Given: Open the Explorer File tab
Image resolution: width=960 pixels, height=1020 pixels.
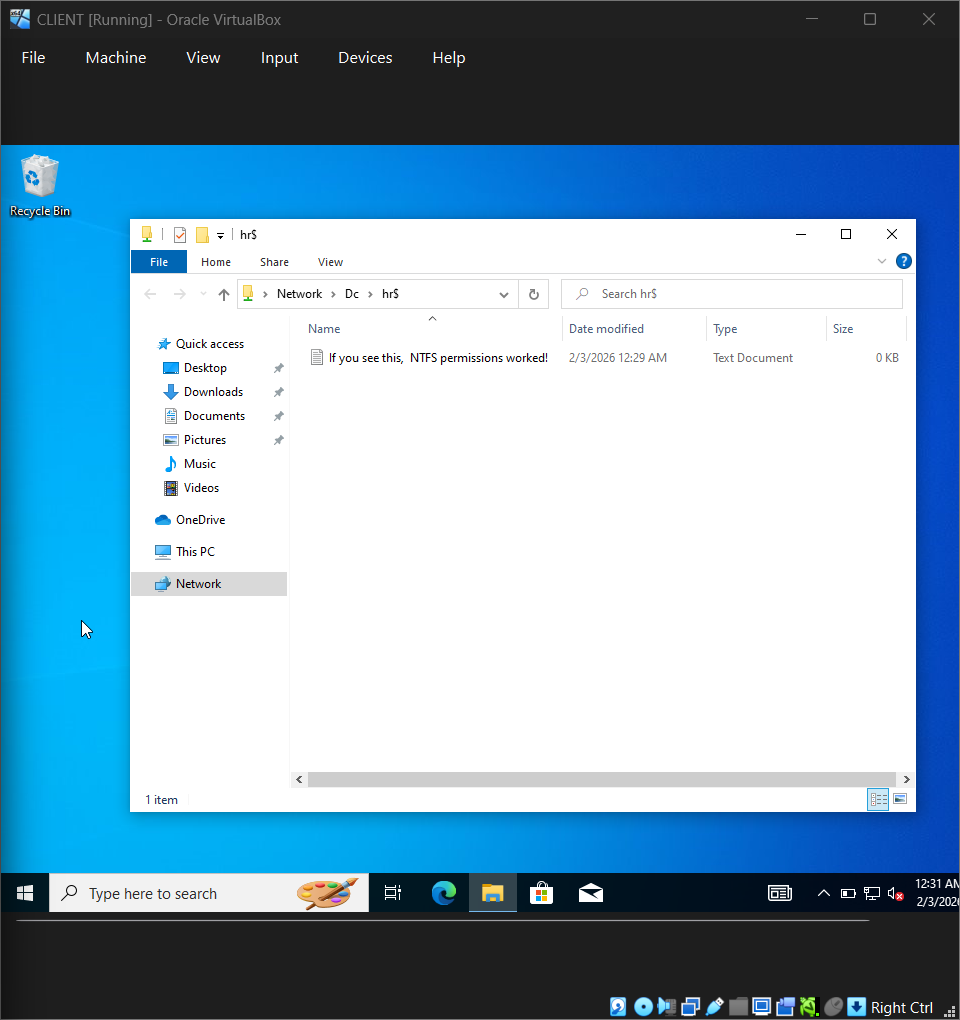Looking at the screenshot, I should (x=159, y=262).
